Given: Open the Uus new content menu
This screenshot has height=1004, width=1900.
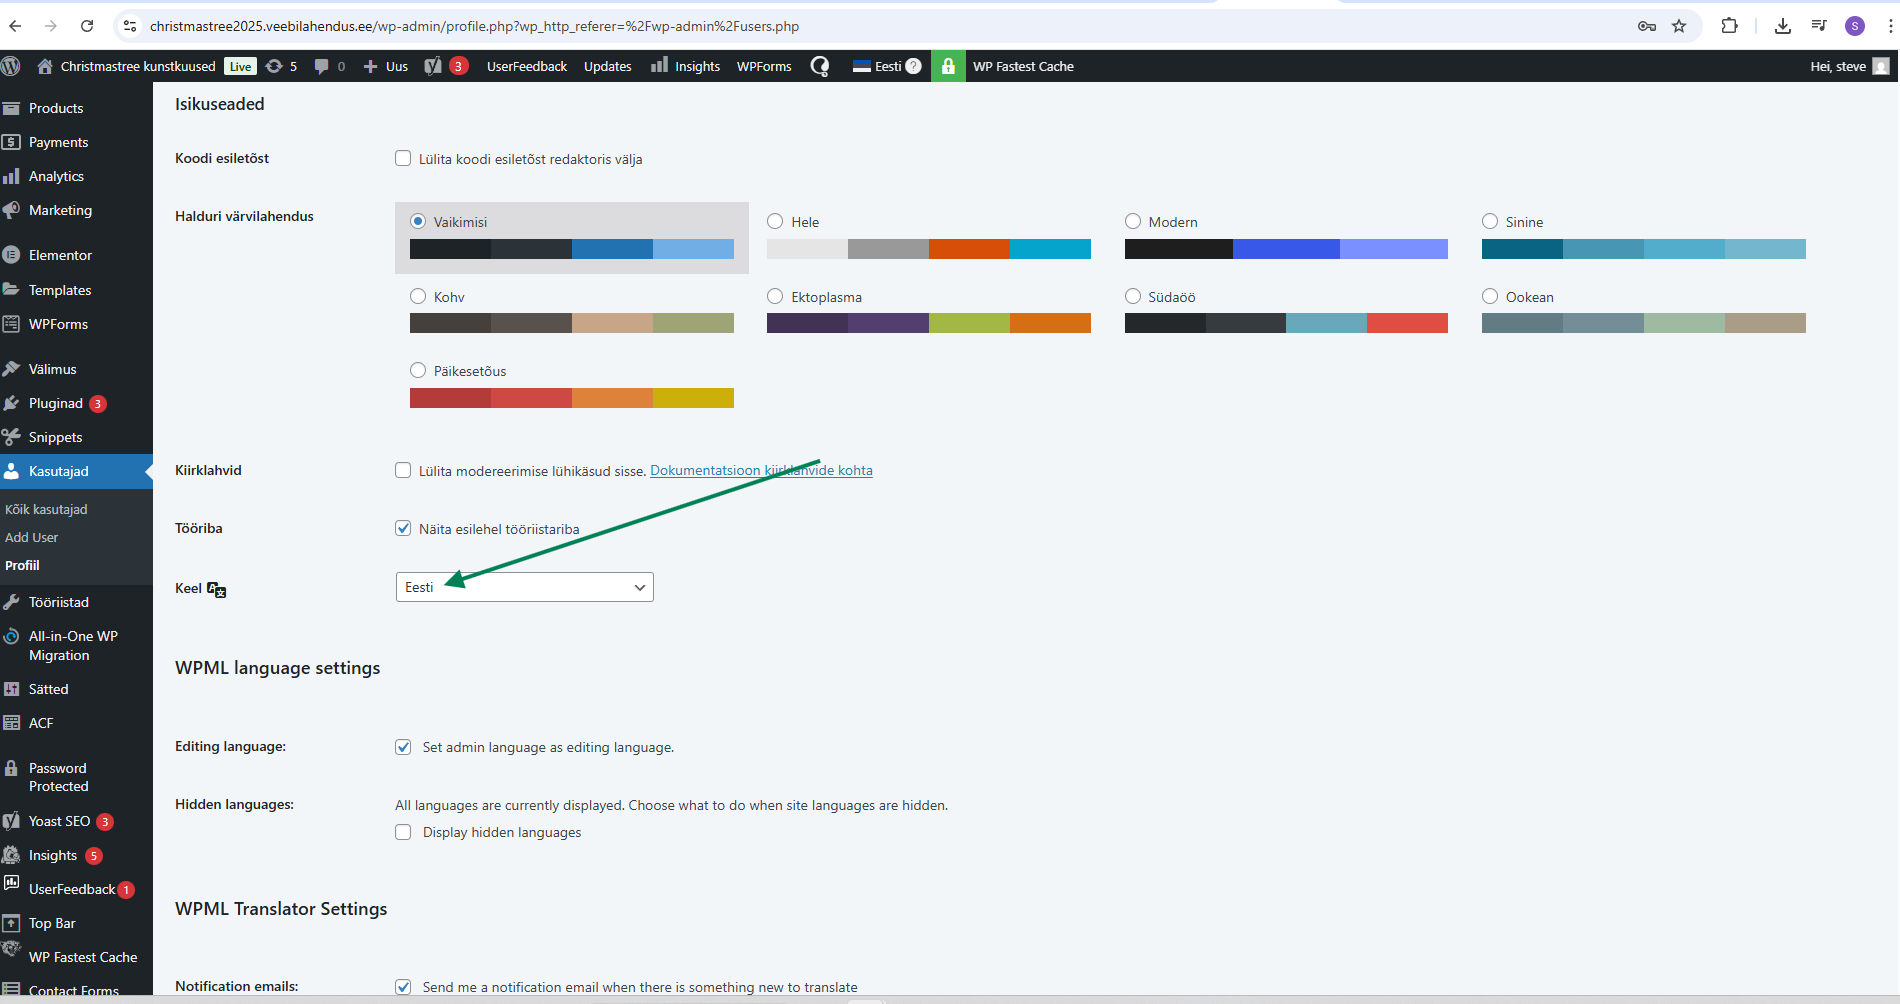Looking at the screenshot, I should pyautogui.click(x=386, y=66).
